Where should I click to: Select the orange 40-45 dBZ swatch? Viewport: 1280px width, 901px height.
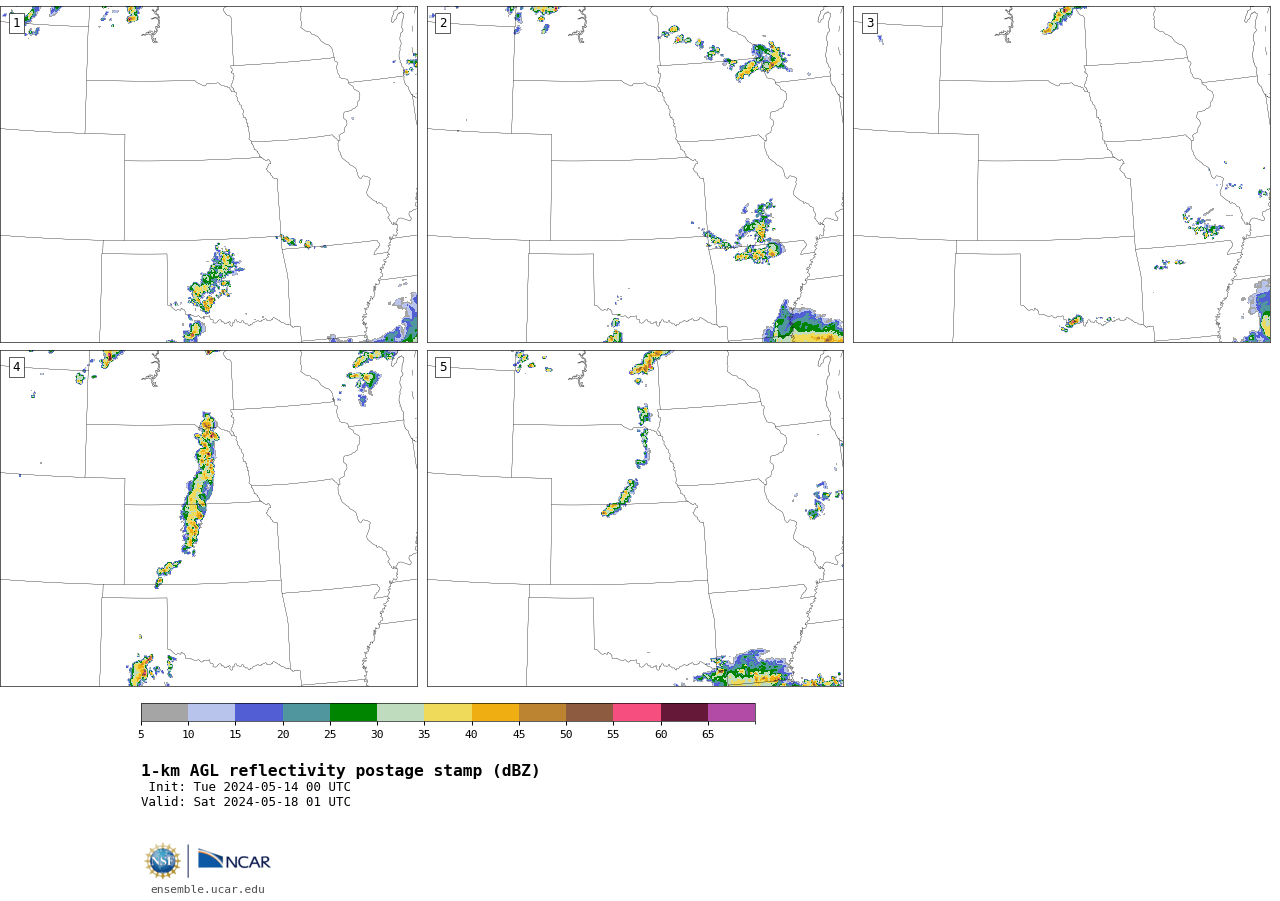click(x=495, y=713)
